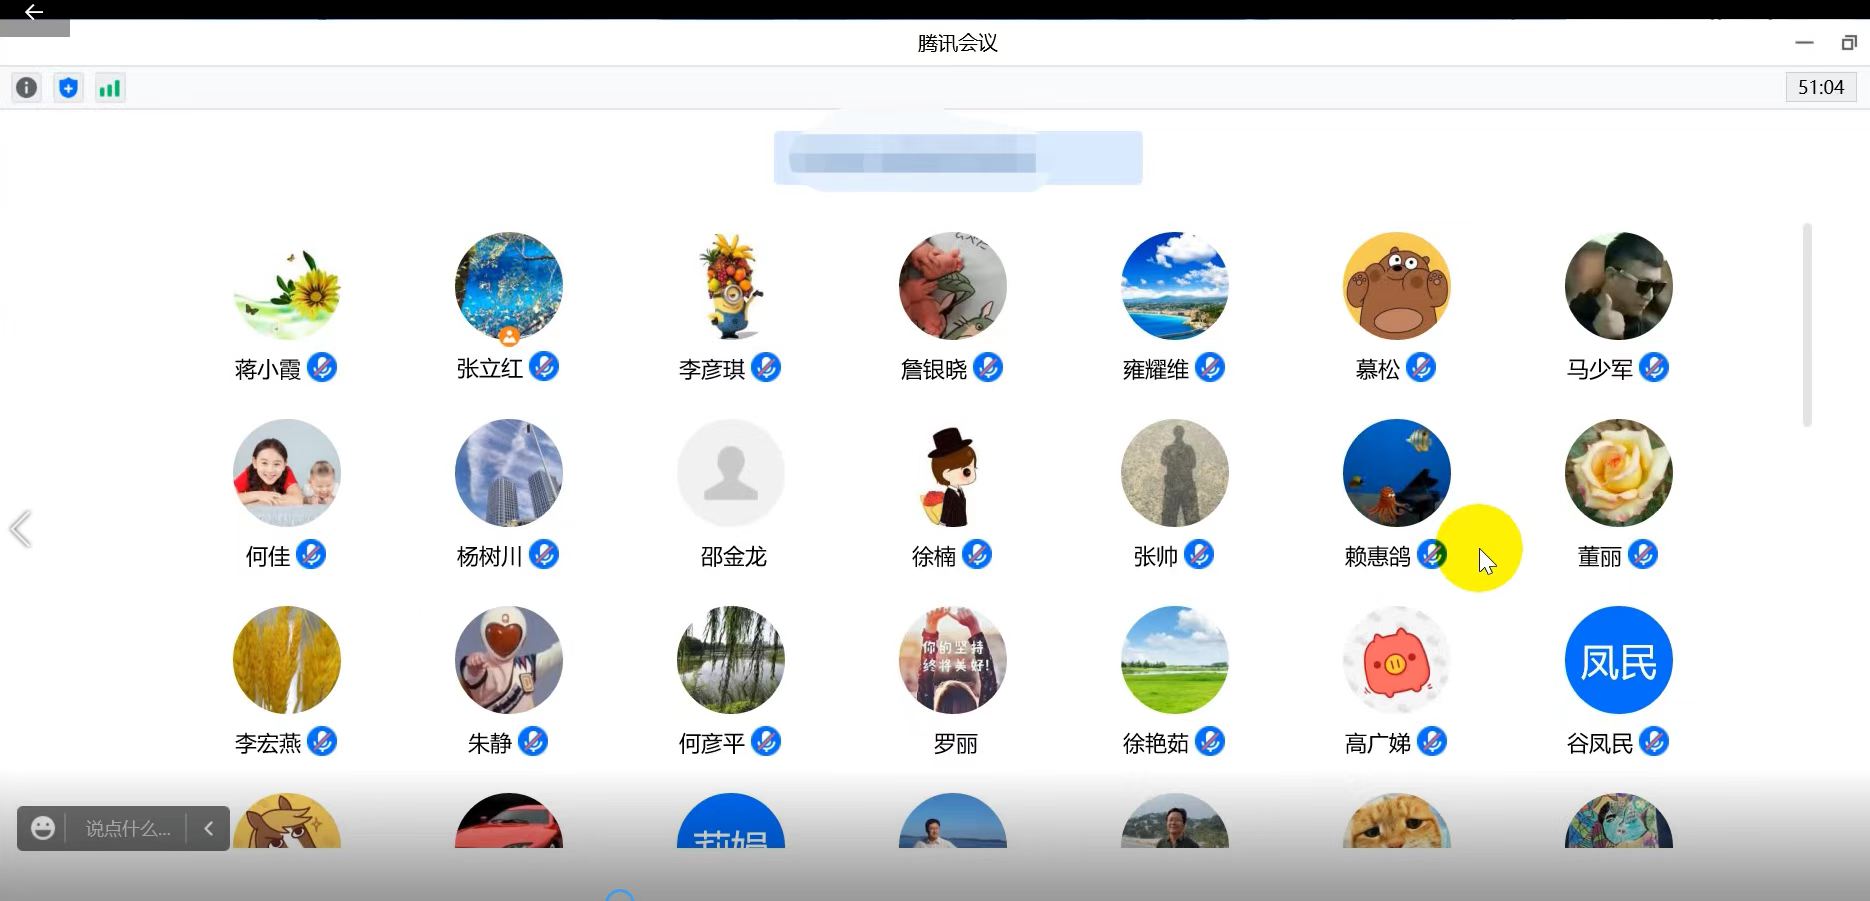Click the 51:04 meeting timer
Image resolution: width=1870 pixels, height=901 pixels.
coord(1820,88)
